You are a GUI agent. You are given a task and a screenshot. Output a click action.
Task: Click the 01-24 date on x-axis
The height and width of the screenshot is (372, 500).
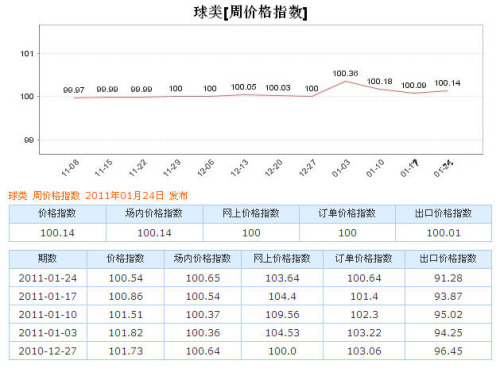pos(443,168)
